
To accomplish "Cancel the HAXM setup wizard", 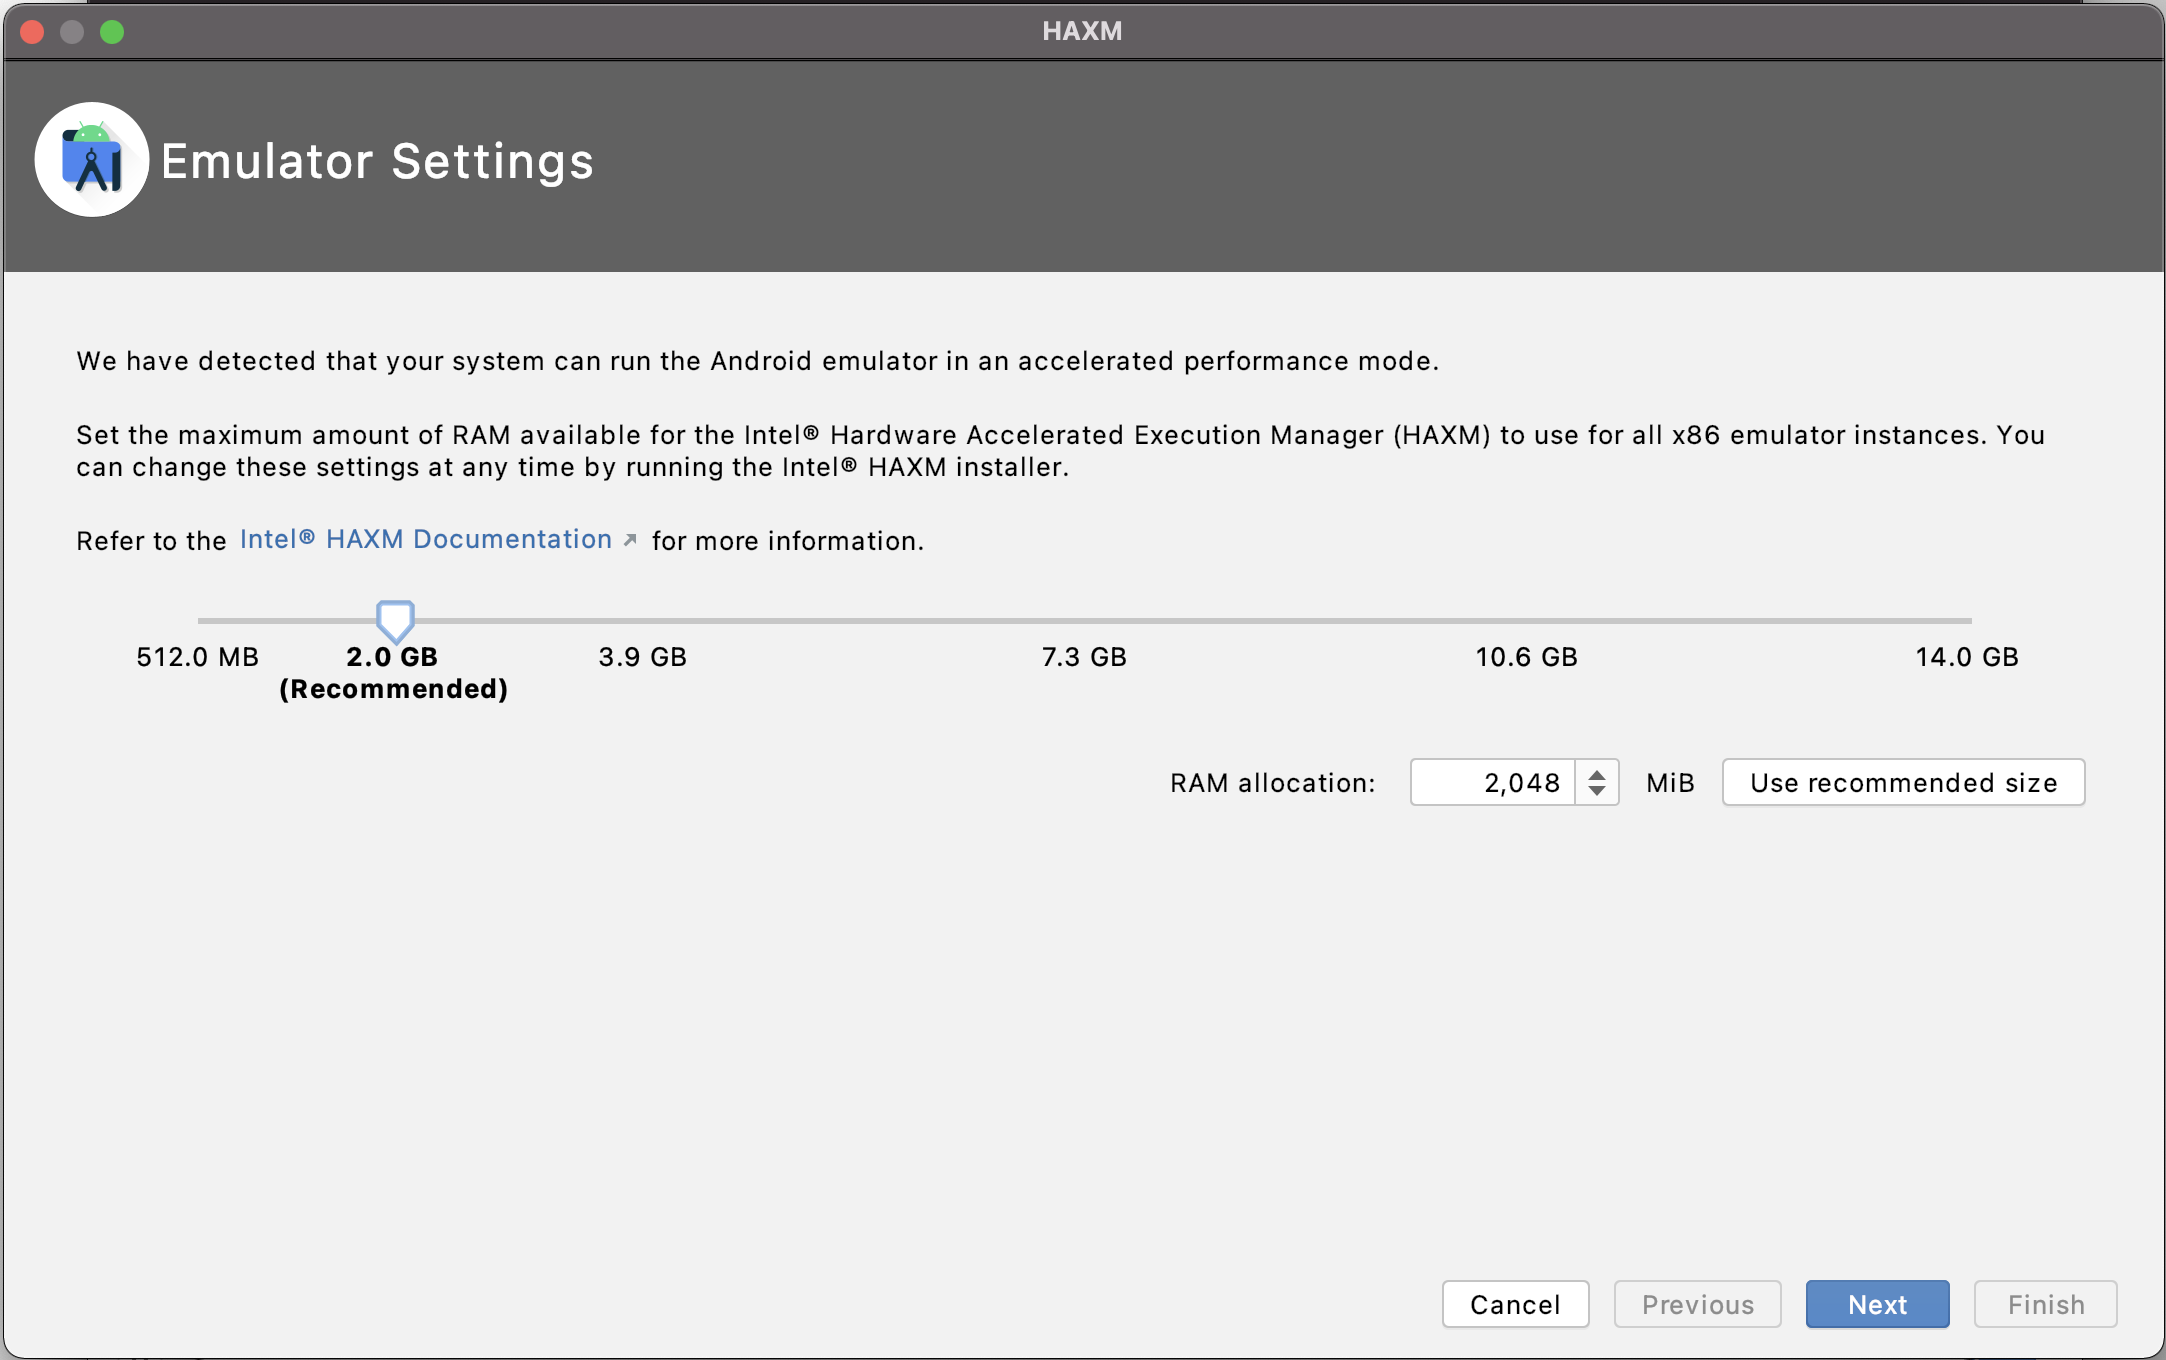I will [1515, 1304].
